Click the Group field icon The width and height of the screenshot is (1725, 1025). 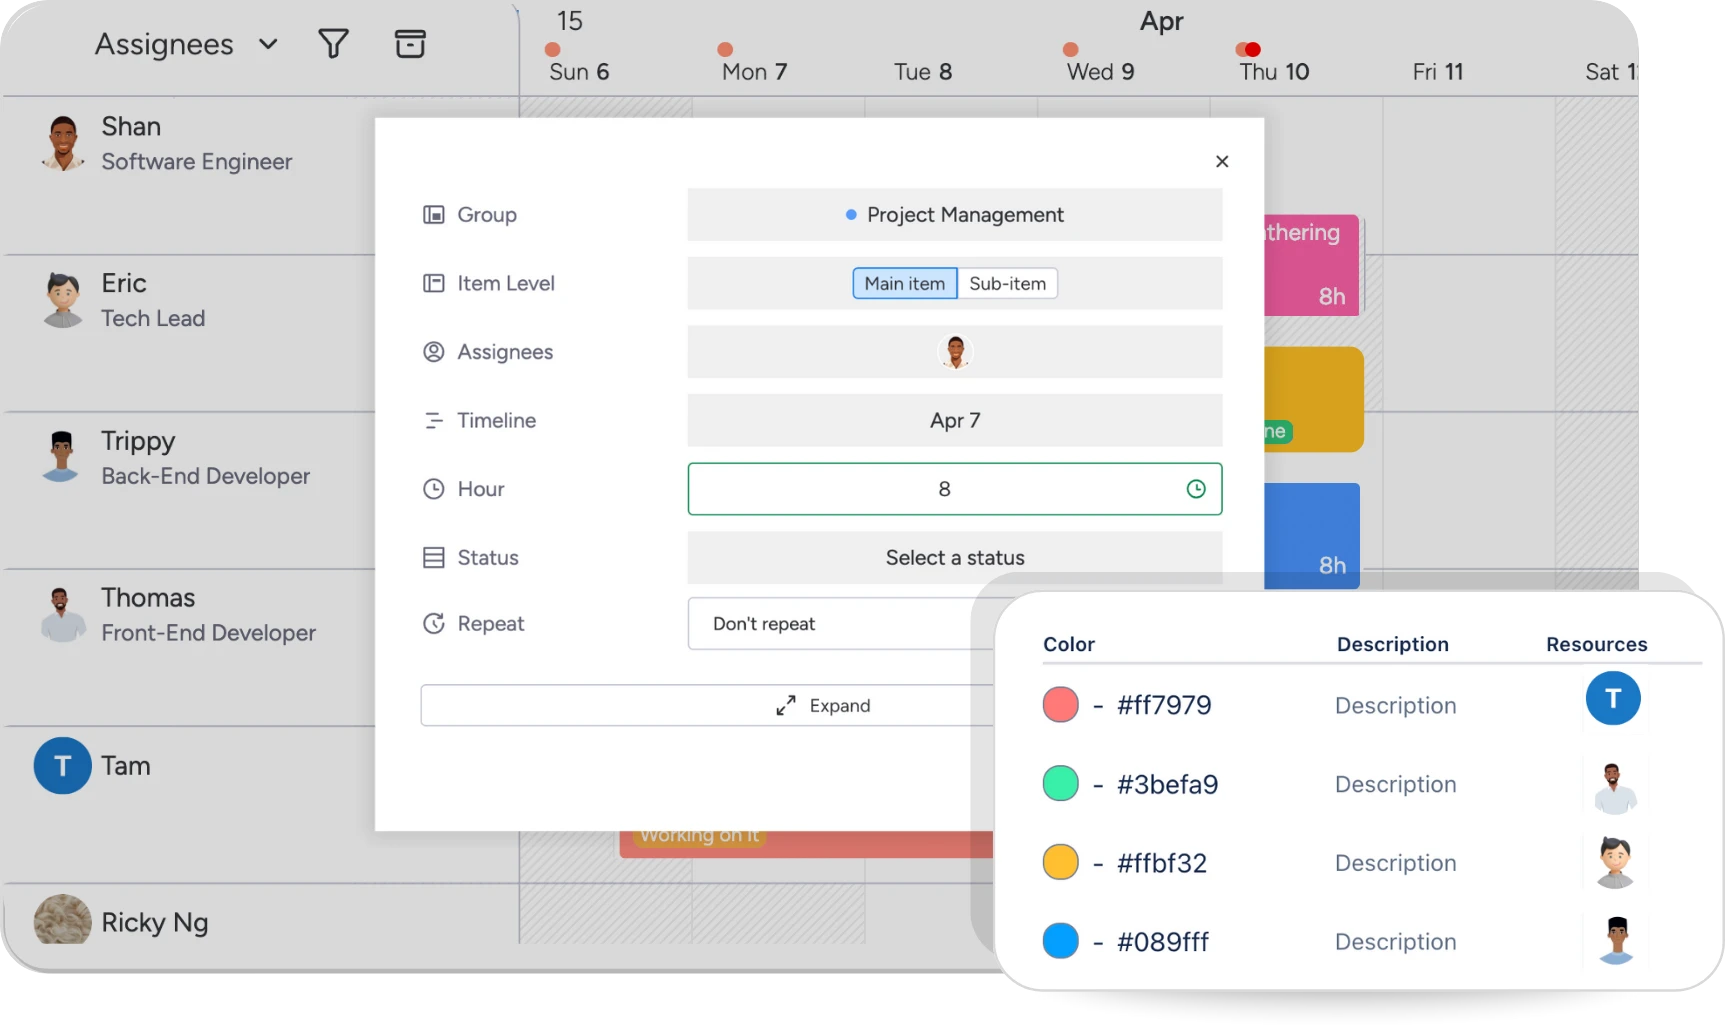click(x=433, y=214)
